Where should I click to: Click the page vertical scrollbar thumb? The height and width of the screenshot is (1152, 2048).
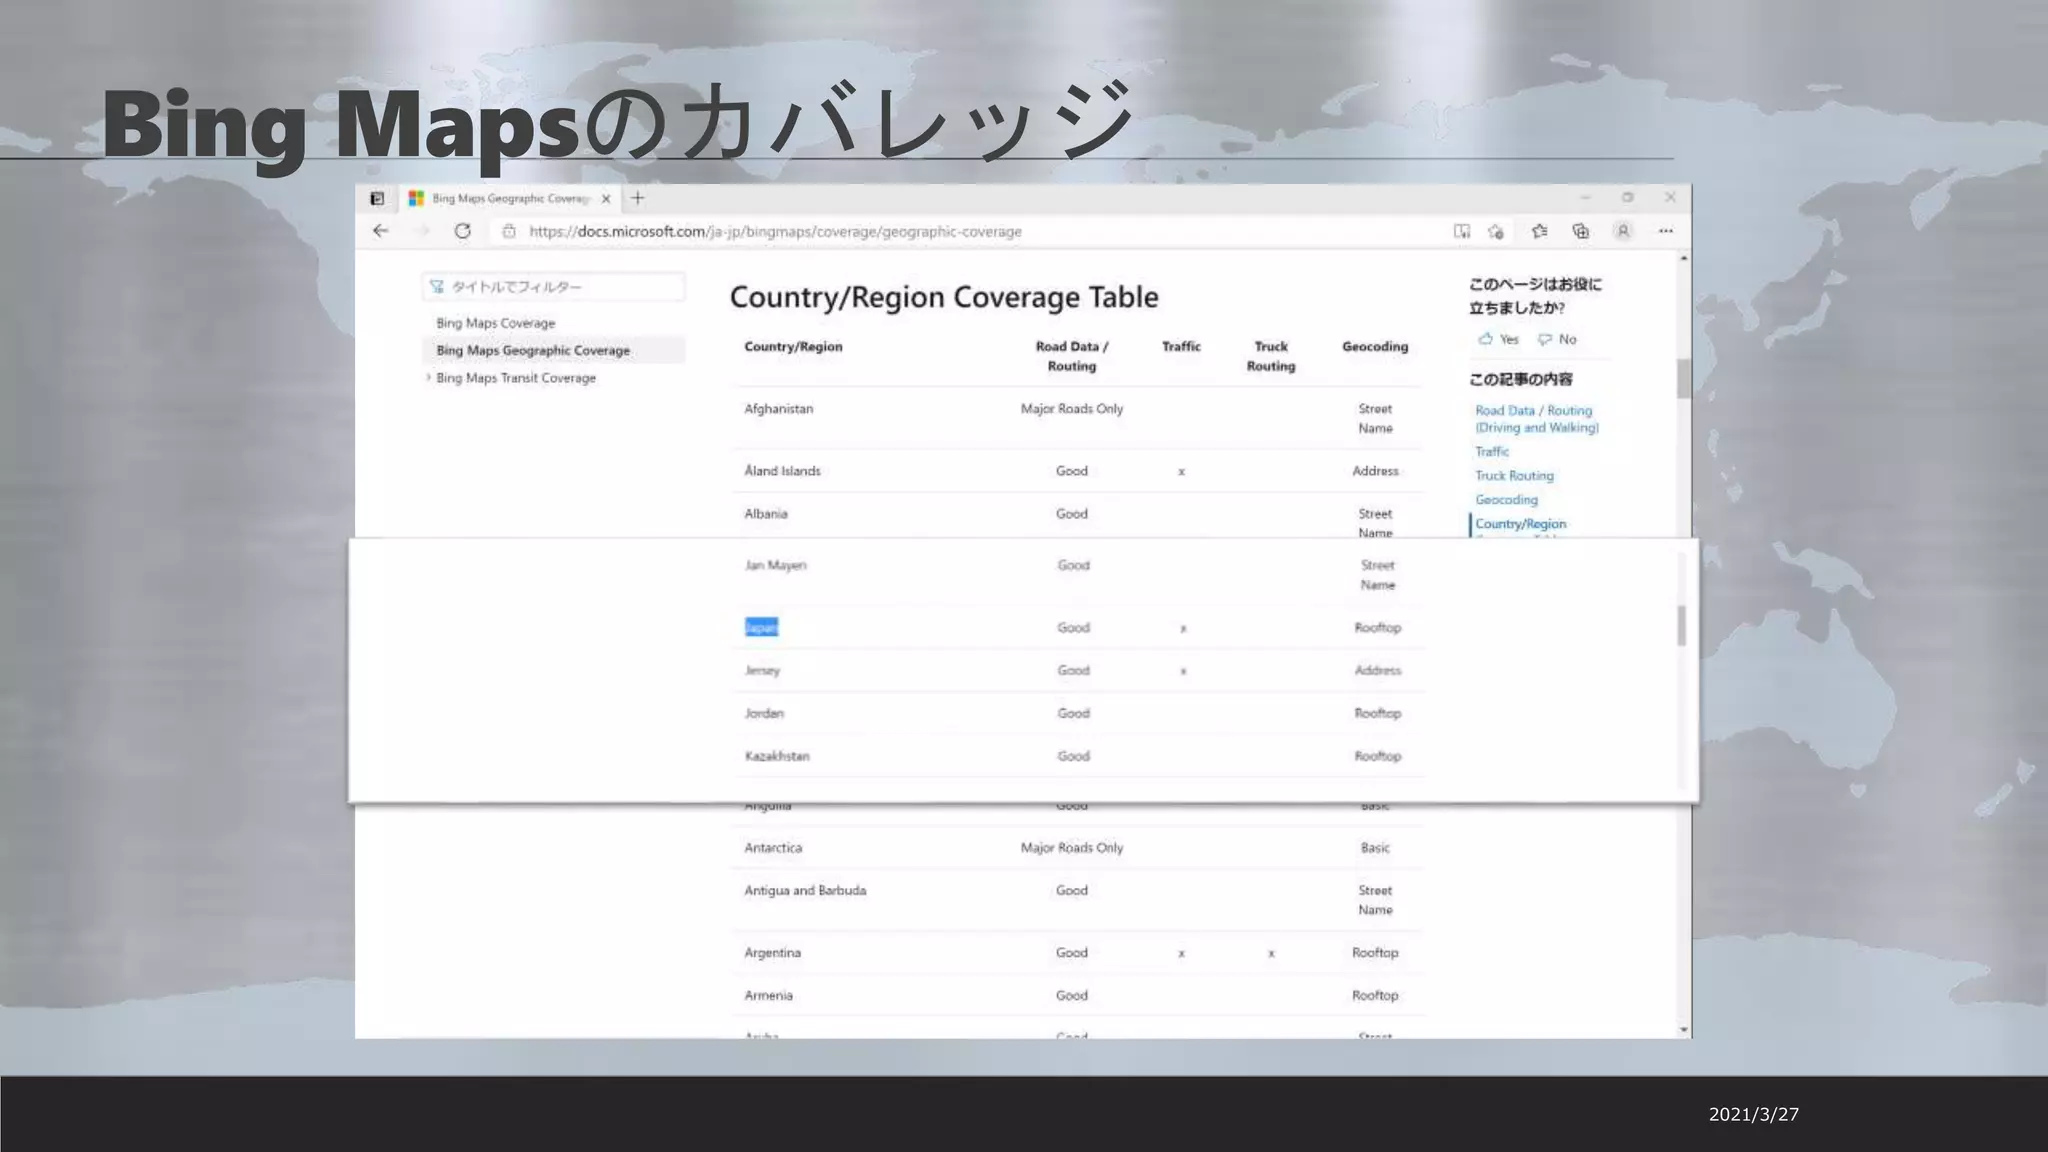[1683, 378]
